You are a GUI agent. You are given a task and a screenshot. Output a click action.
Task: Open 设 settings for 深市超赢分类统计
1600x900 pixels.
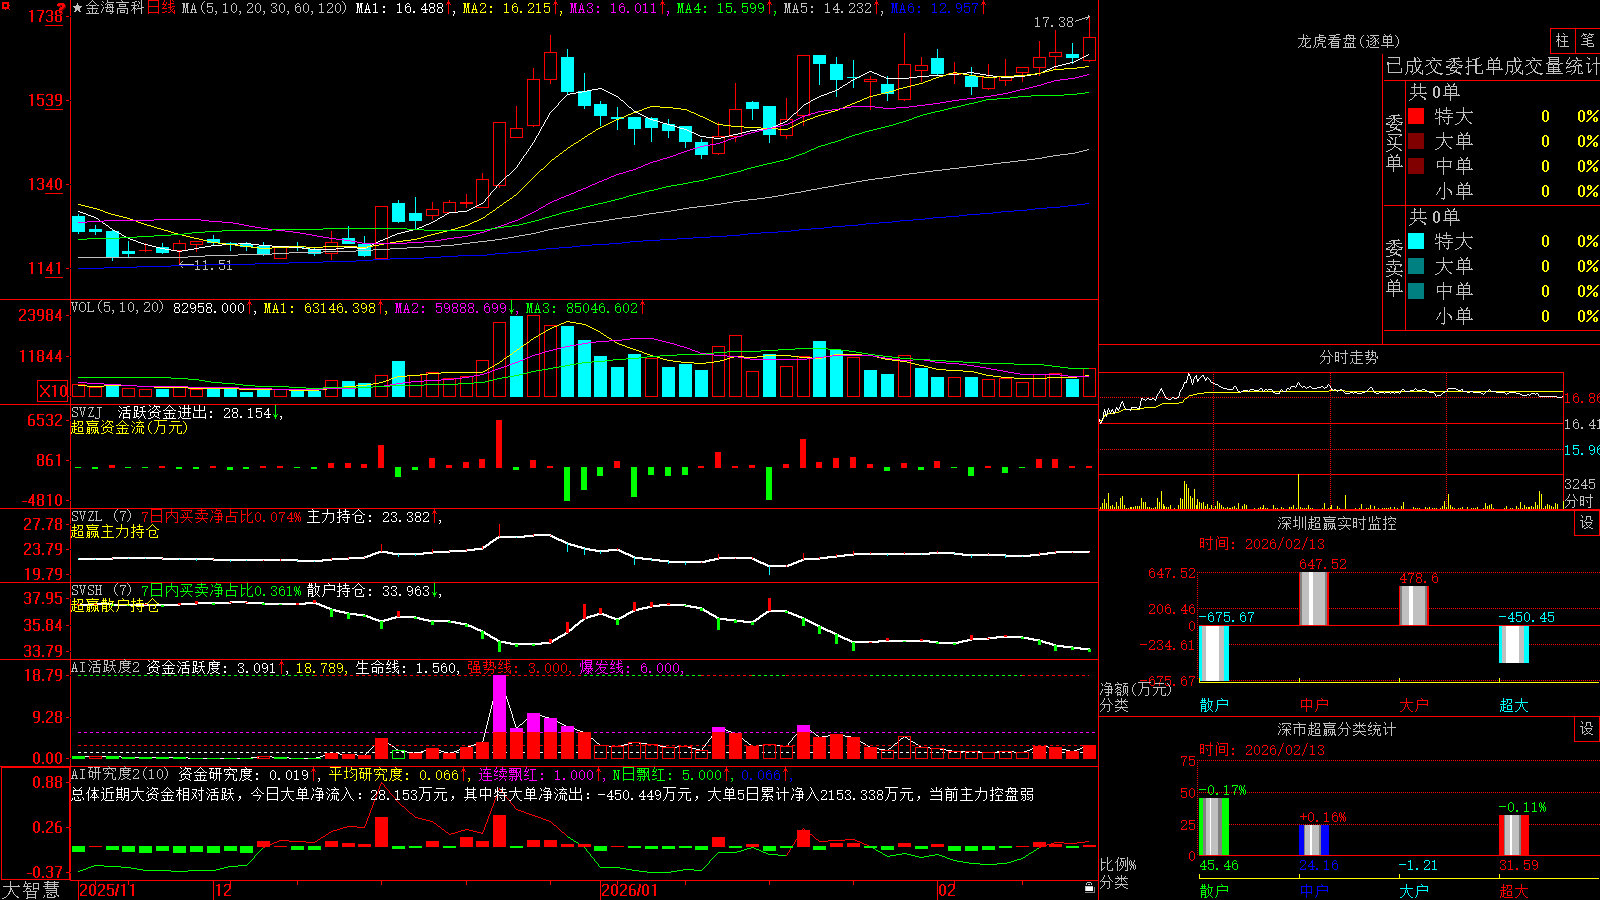[x=1587, y=729]
